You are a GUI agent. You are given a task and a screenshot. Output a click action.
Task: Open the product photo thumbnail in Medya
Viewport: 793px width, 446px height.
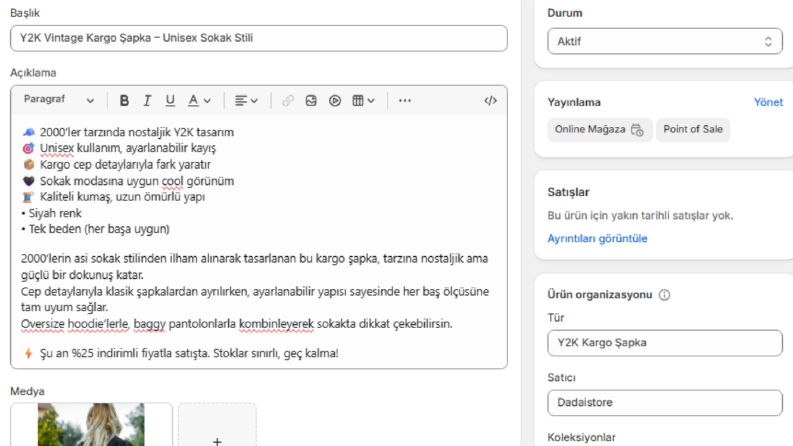point(91,425)
